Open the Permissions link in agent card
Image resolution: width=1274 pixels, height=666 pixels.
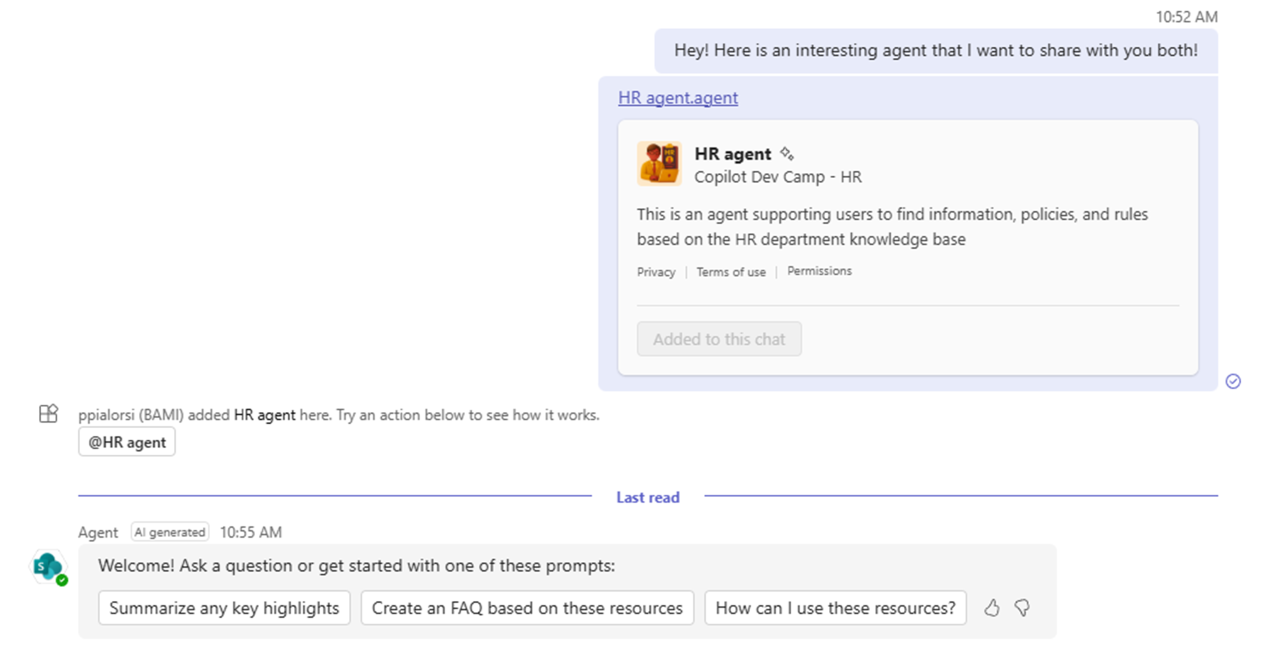819,271
